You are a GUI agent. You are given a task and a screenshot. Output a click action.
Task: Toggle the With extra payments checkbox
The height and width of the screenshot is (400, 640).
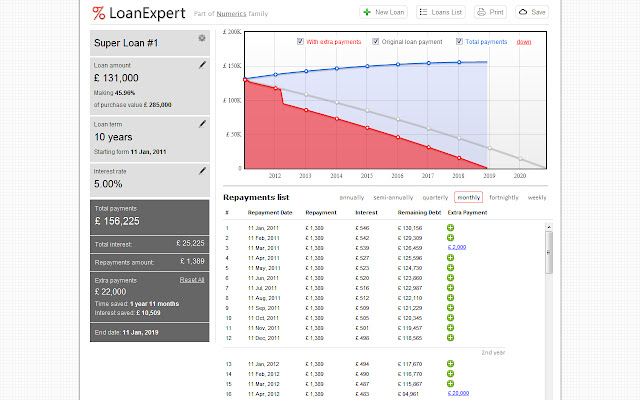coord(300,41)
